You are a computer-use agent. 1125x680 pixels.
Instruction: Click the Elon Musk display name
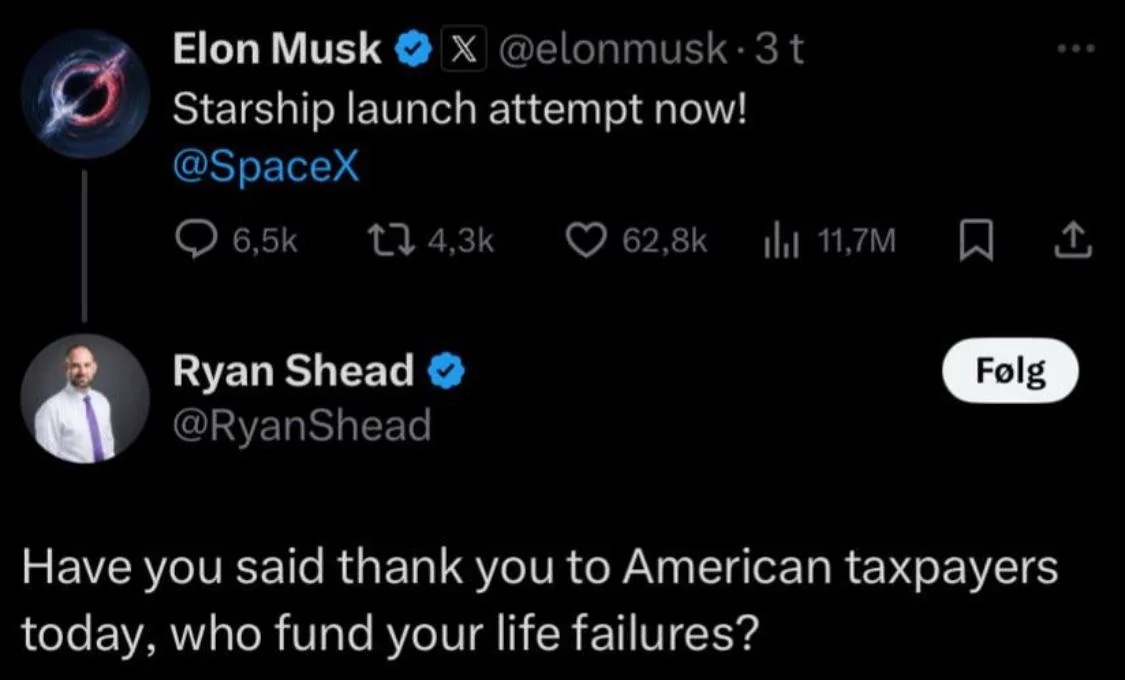tap(277, 49)
